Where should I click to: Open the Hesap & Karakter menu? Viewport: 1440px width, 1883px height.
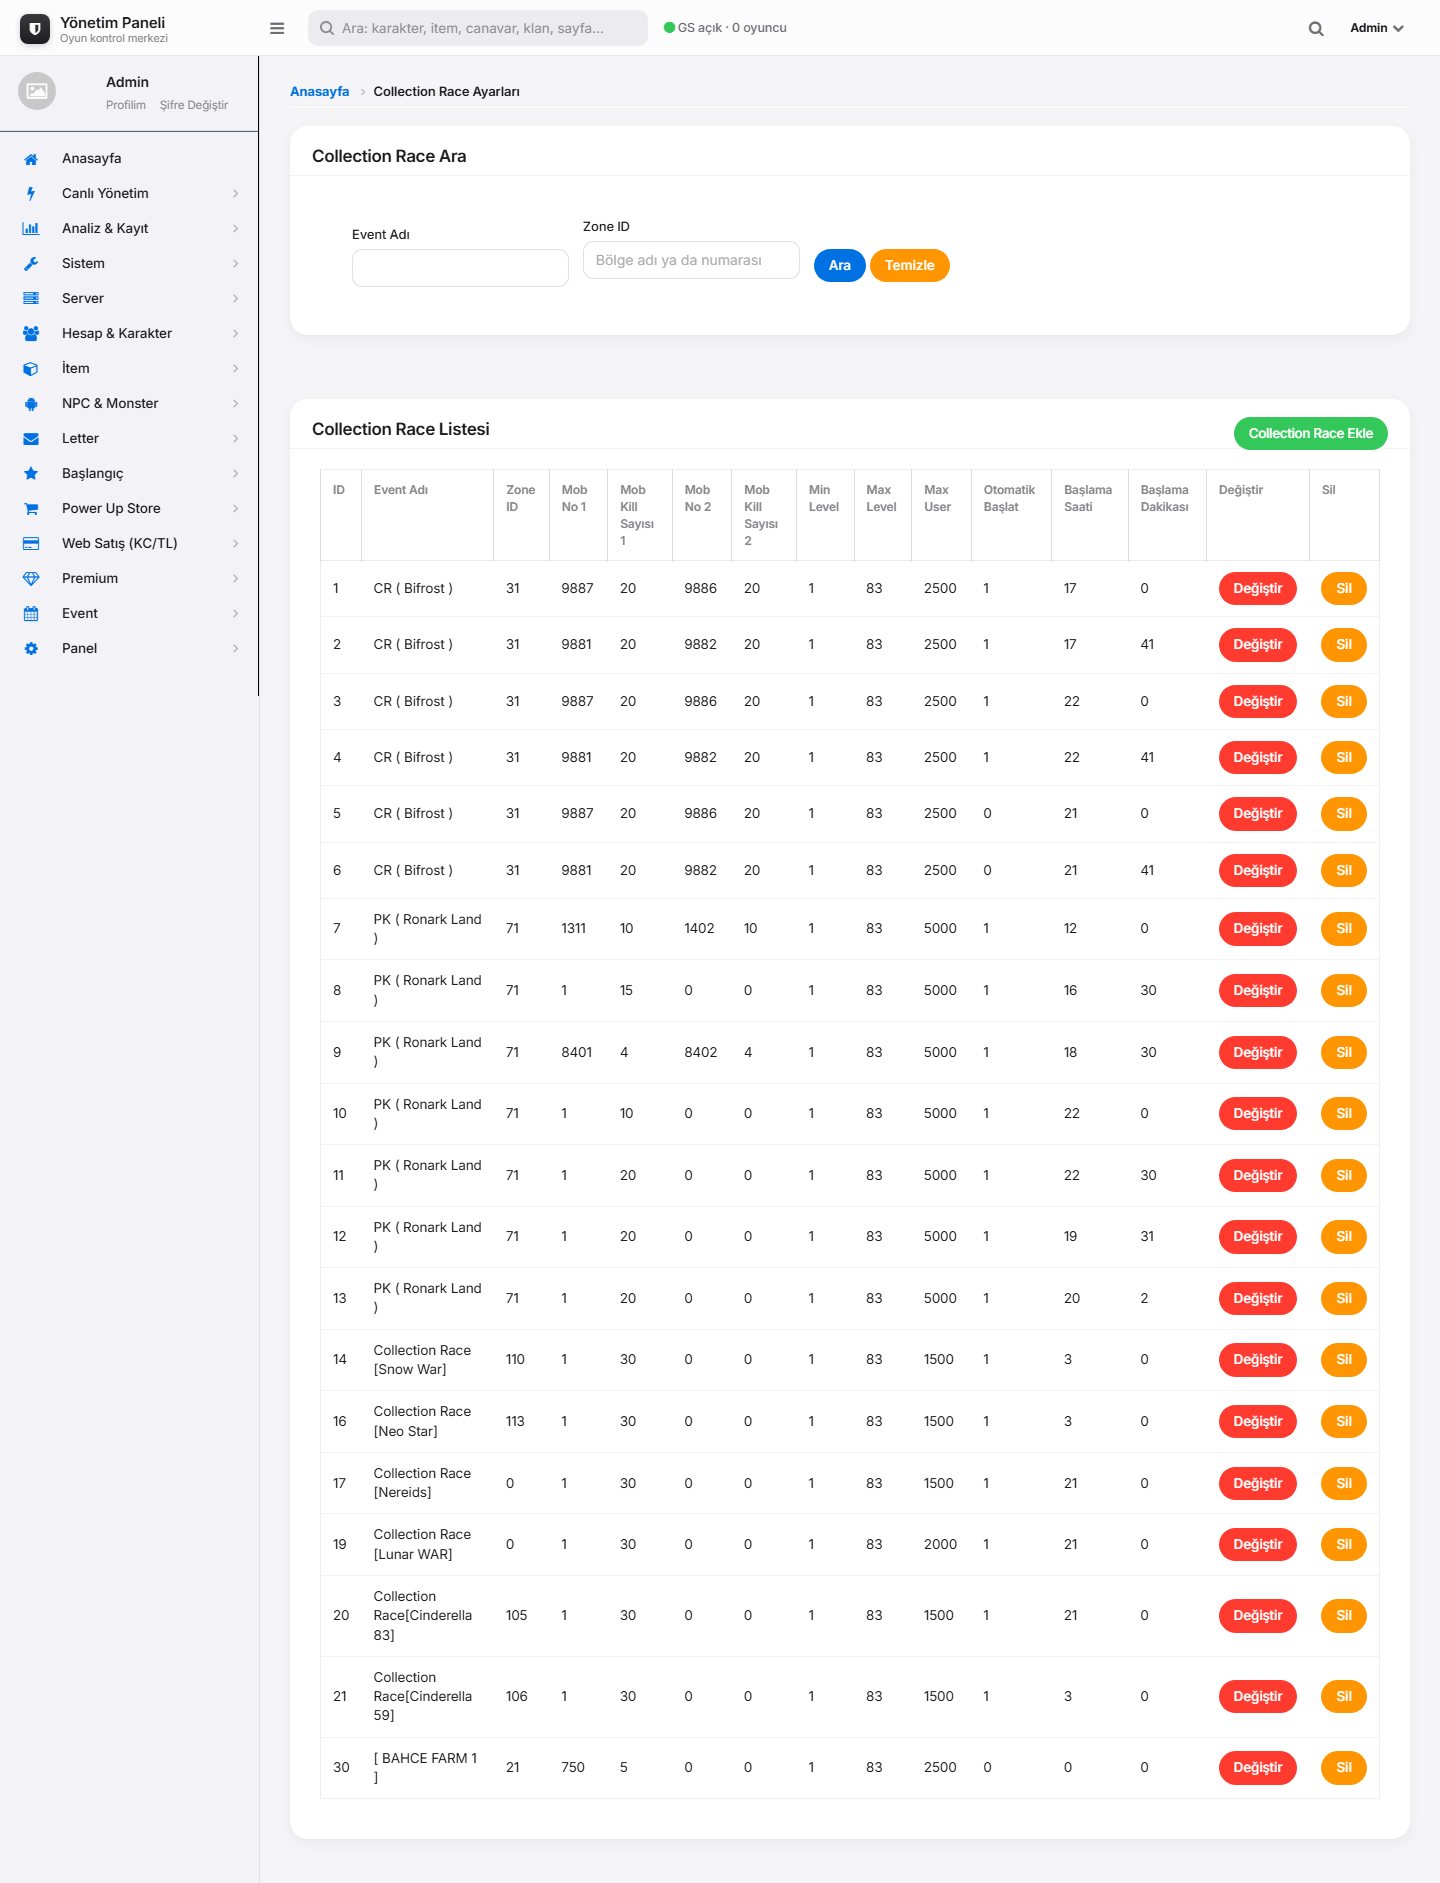coord(129,333)
